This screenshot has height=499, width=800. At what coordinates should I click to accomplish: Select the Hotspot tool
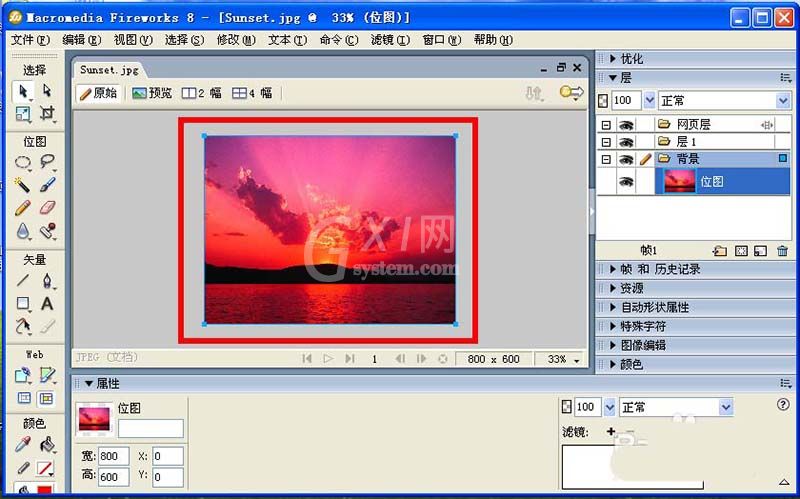point(23,376)
